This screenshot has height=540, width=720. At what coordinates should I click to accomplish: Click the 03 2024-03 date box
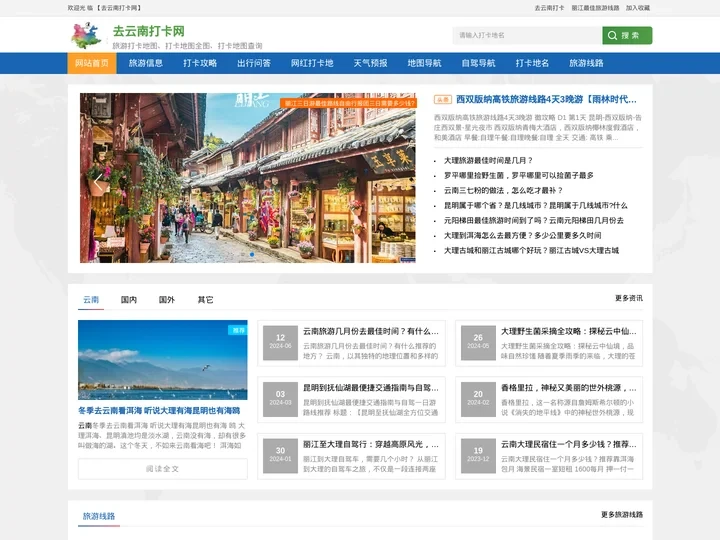pos(280,399)
